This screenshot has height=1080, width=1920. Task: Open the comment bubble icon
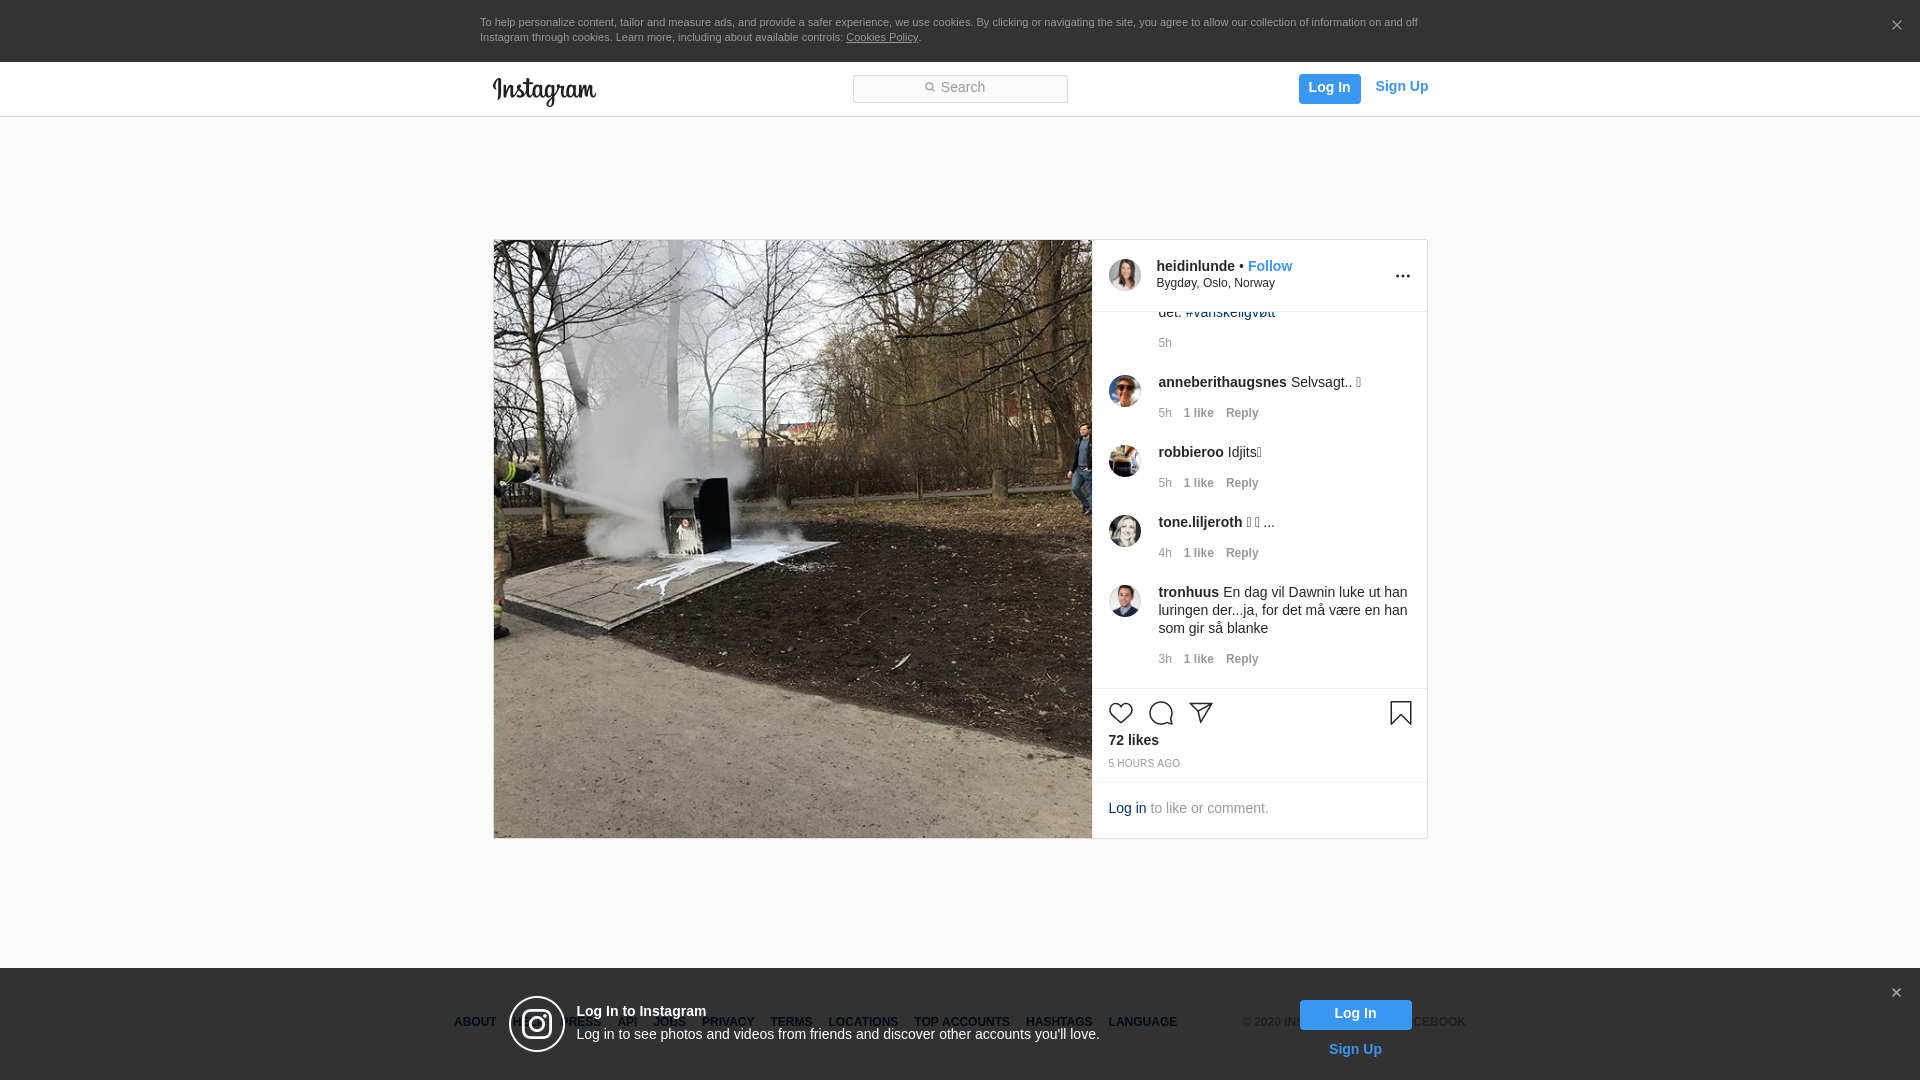tap(1161, 713)
